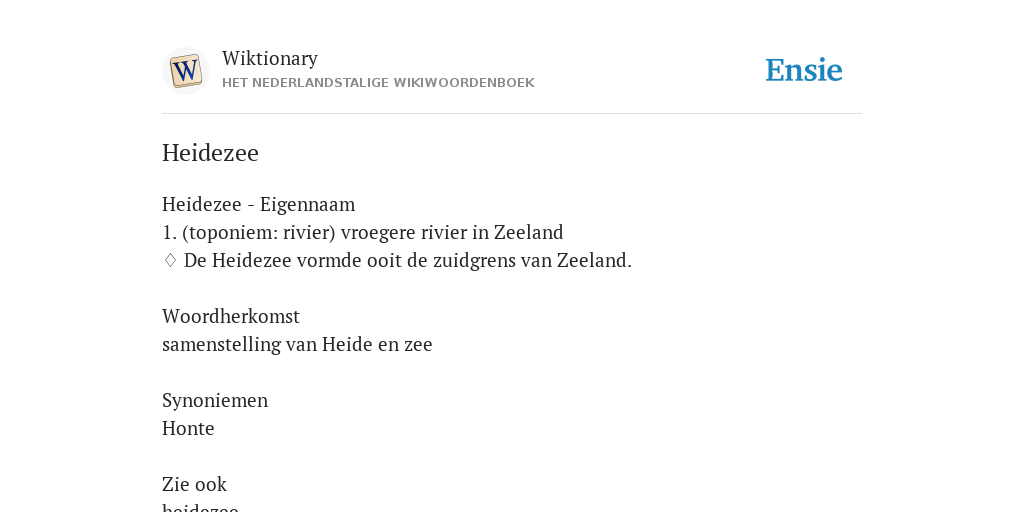This screenshot has width=1024, height=512.
Task: Click the Zie ook section label
Action: click(x=194, y=485)
